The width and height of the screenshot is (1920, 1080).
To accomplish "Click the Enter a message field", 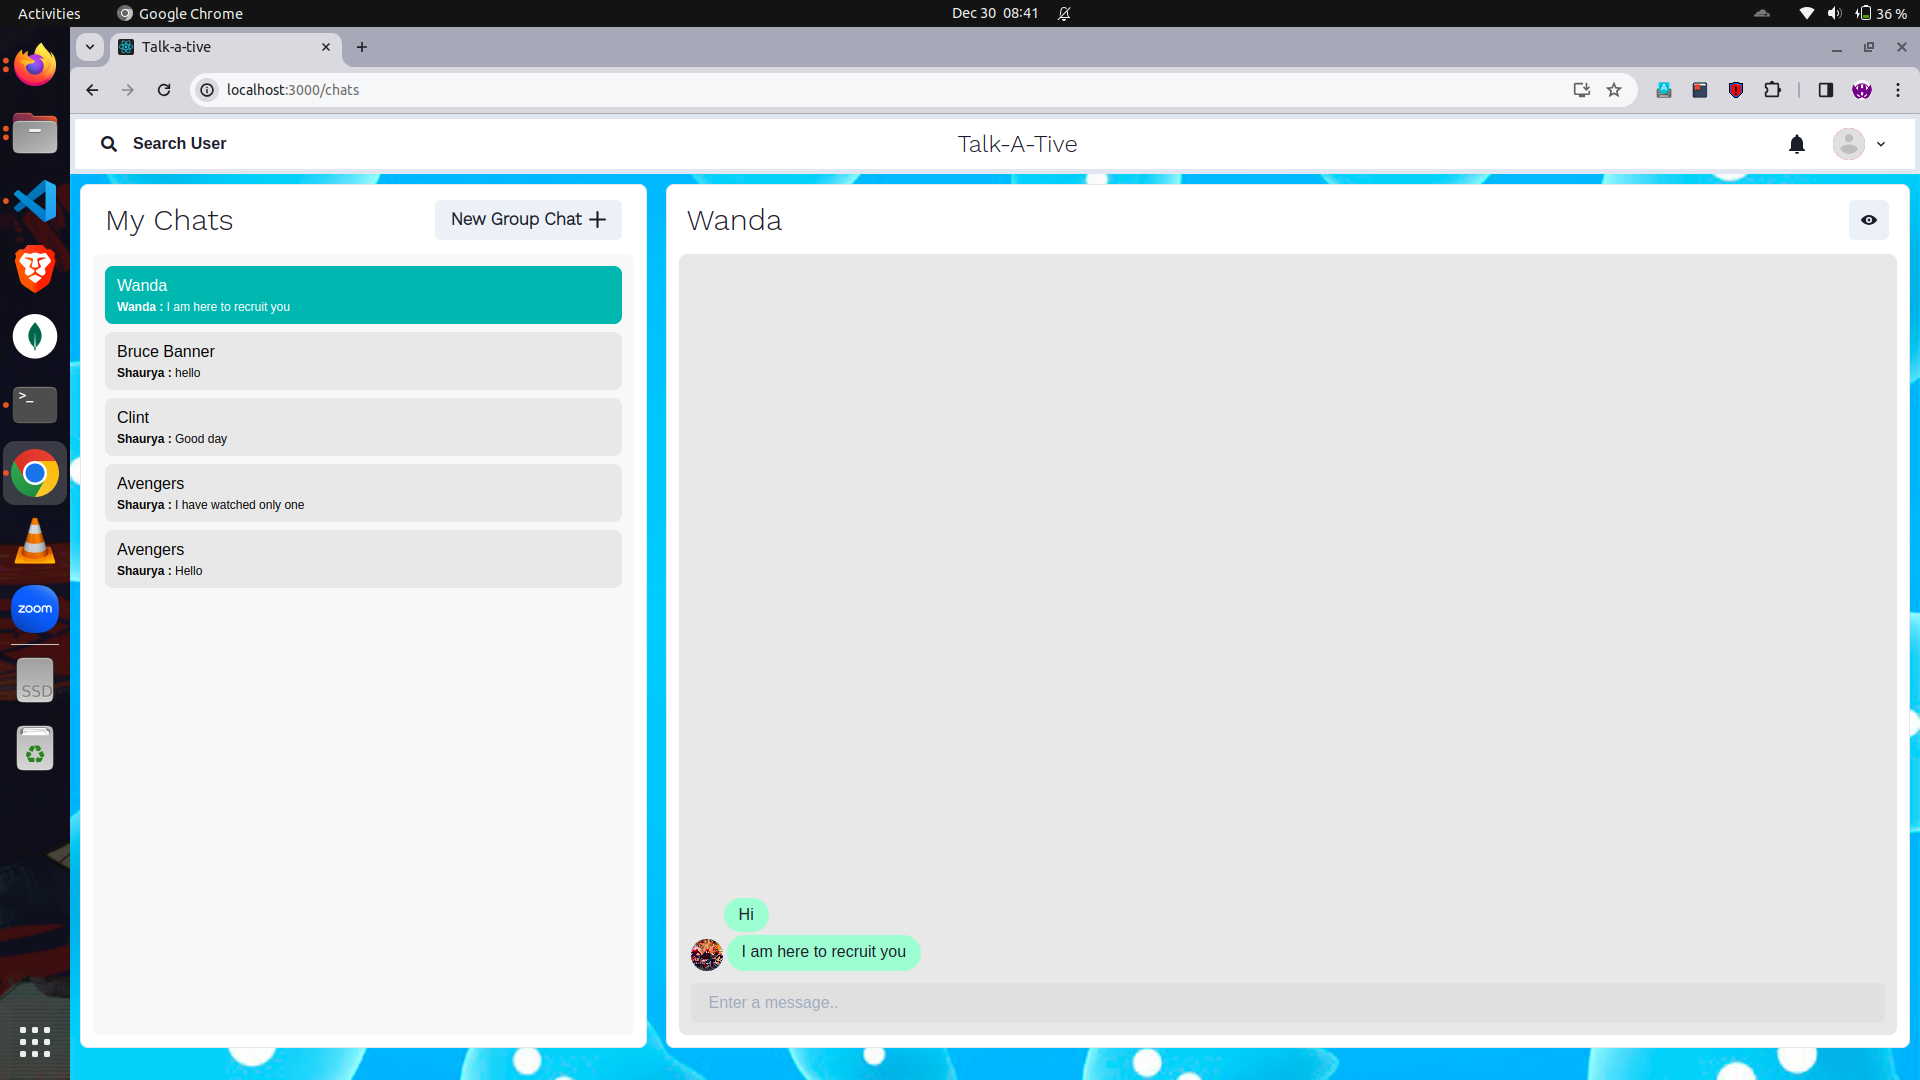I will coord(1287,1002).
